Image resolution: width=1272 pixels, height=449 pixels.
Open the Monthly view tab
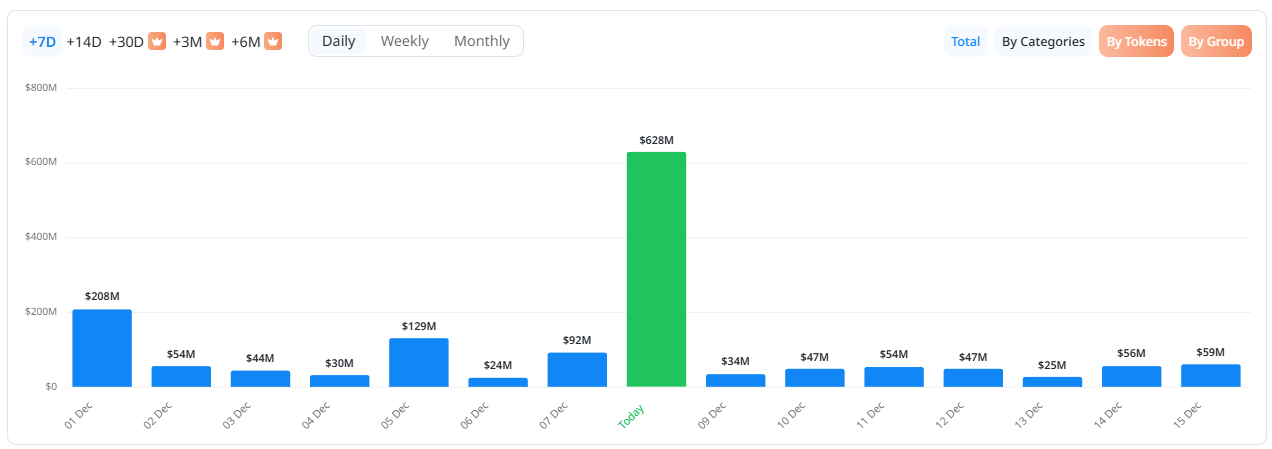pos(481,41)
